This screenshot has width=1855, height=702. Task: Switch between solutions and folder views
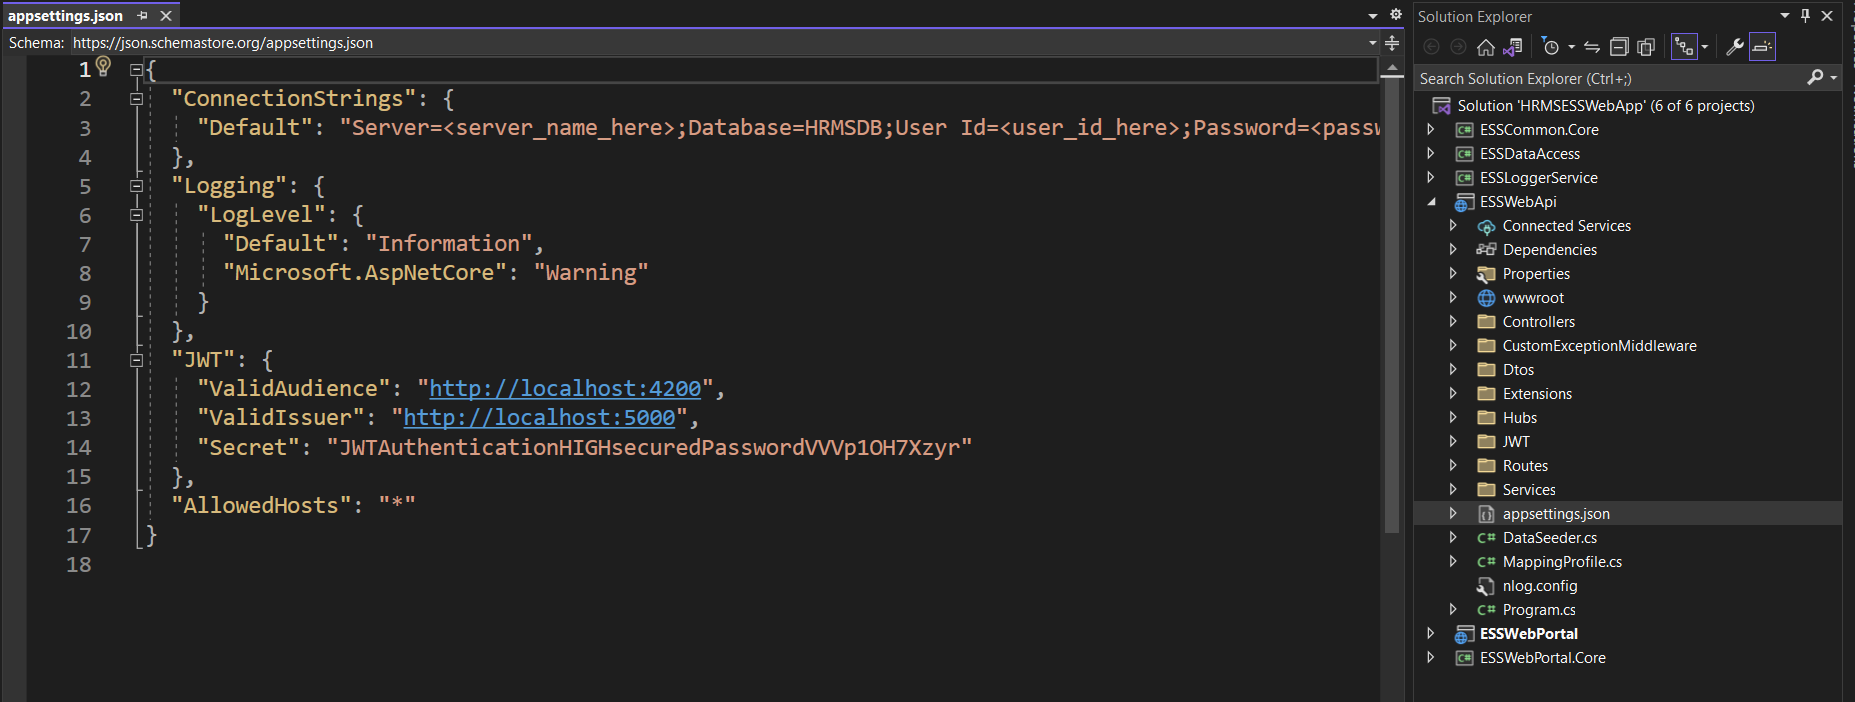[x=1513, y=47]
